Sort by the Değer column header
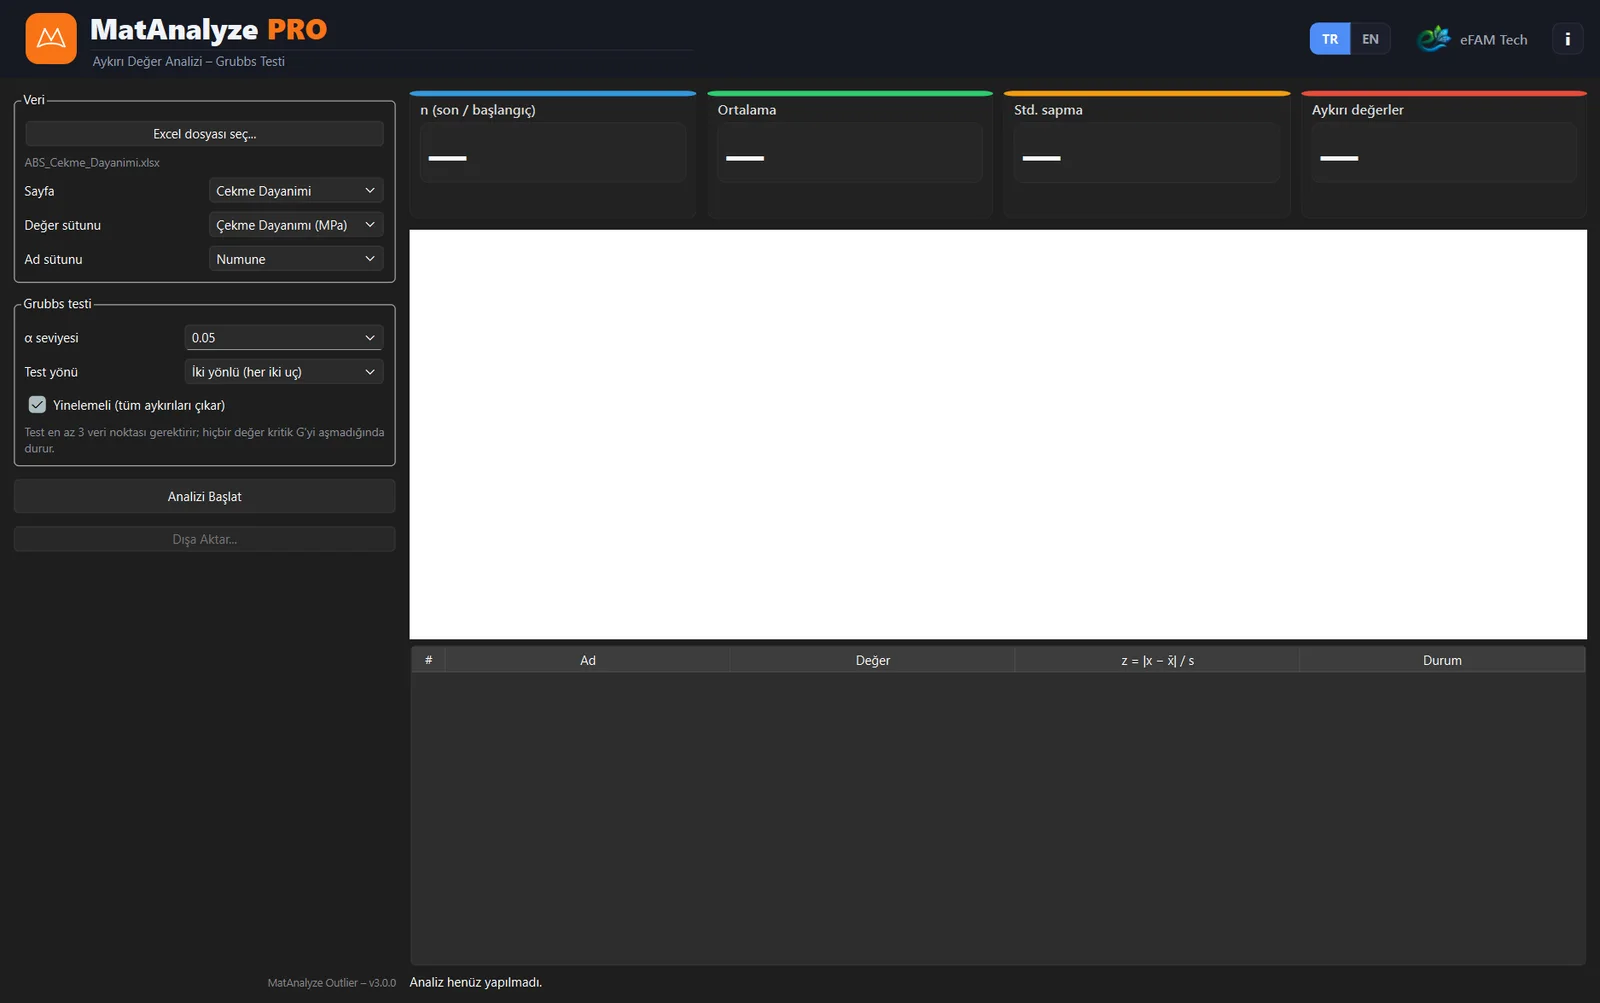The image size is (1600, 1003). tap(872, 660)
